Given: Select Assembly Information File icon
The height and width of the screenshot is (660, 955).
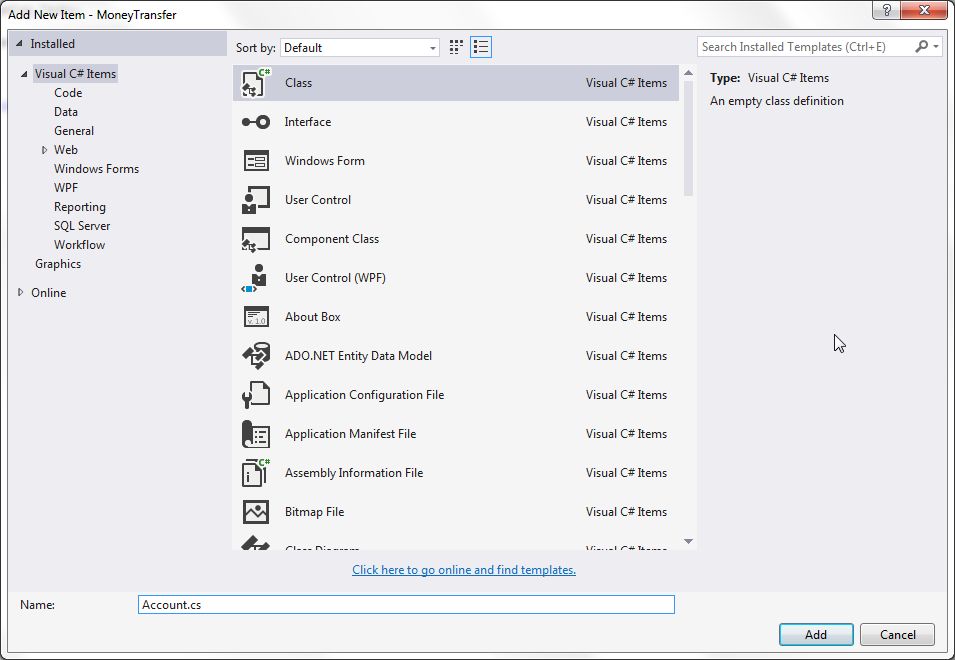Looking at the screenshot, I should coord(256,472).
